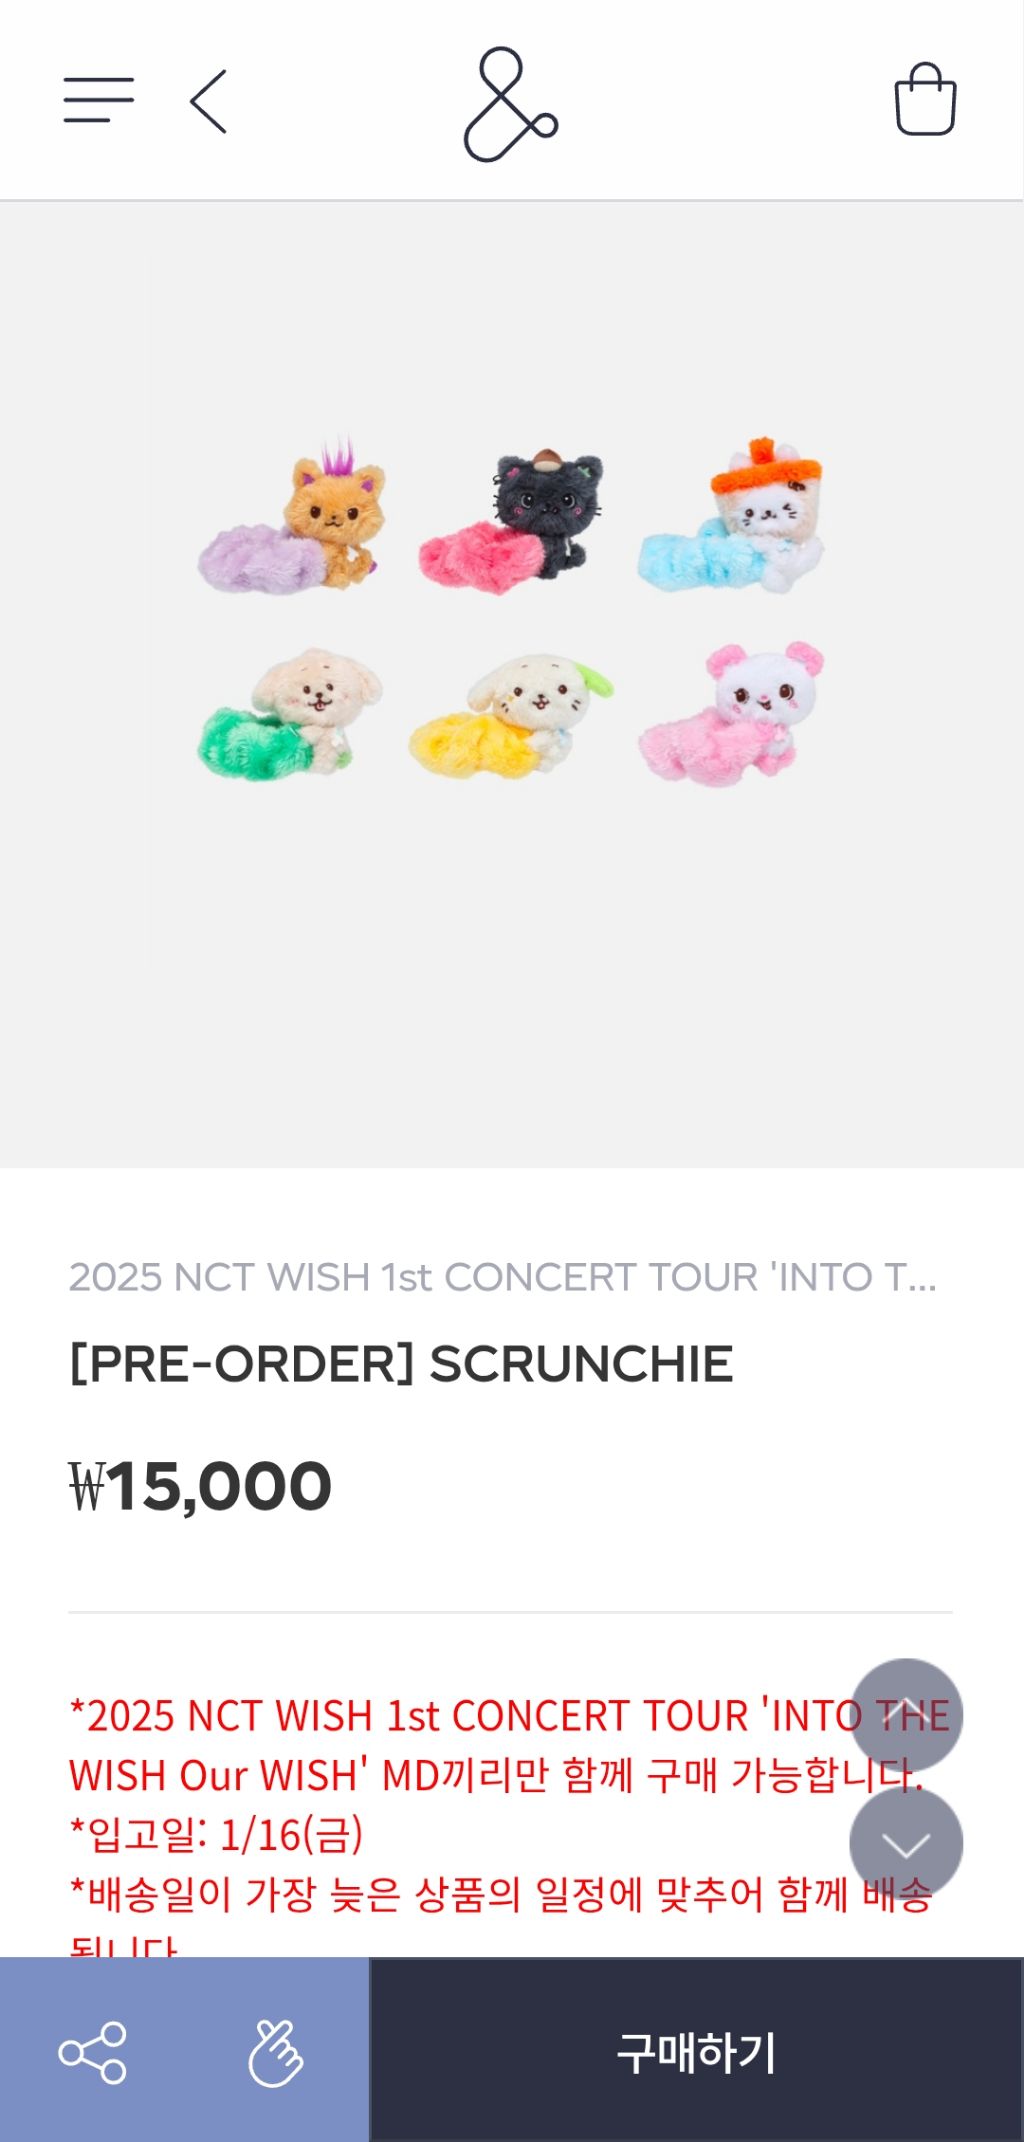Go back with the left chevron
Image resolution: width=1024 pixels, height=2142 pixels.
point(209,101)
